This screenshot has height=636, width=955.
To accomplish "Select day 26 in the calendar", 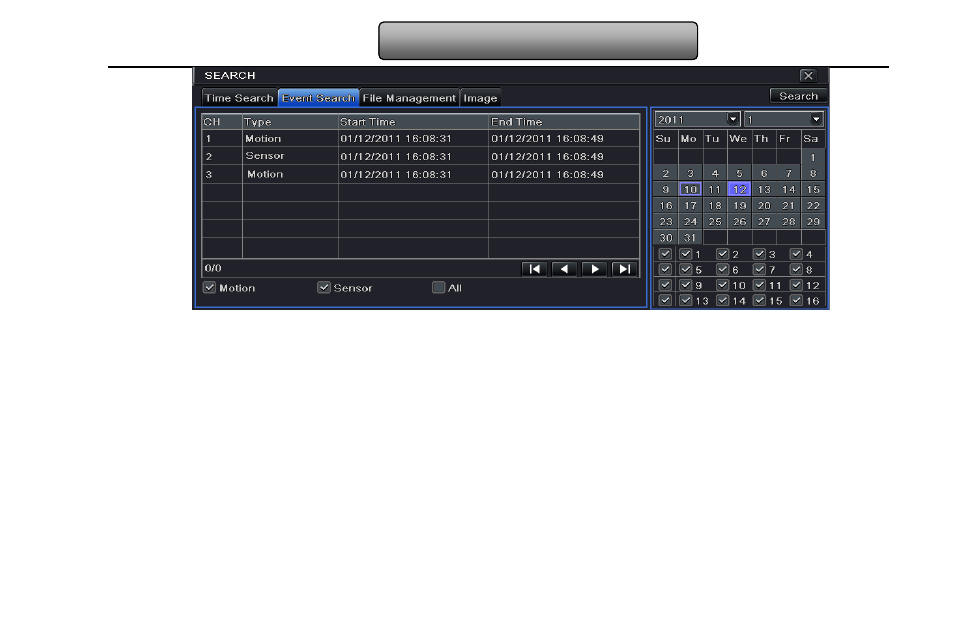I will point(739,222).
